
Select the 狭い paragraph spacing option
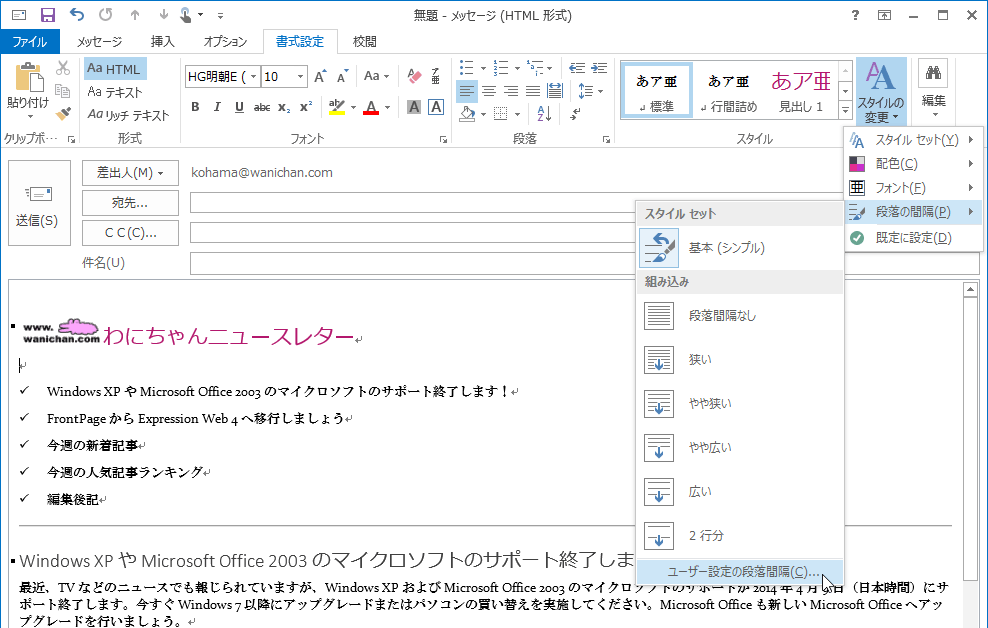(740, 360)
